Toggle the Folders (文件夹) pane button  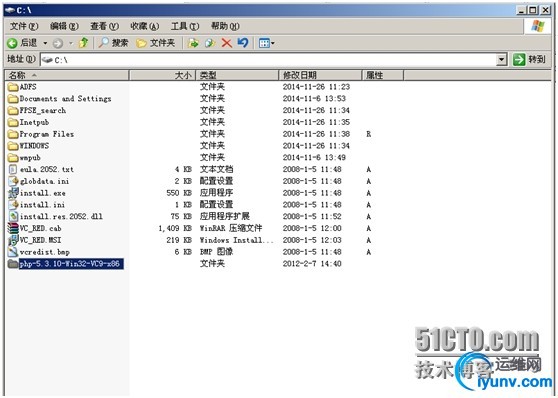tap(156, 43)
